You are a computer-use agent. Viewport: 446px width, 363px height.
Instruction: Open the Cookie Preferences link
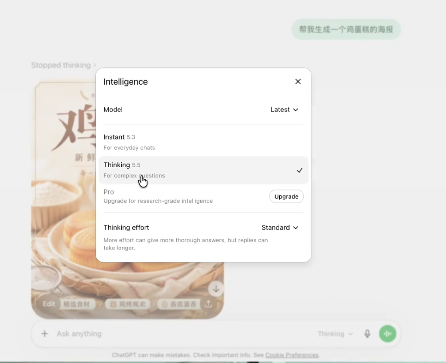292,355
